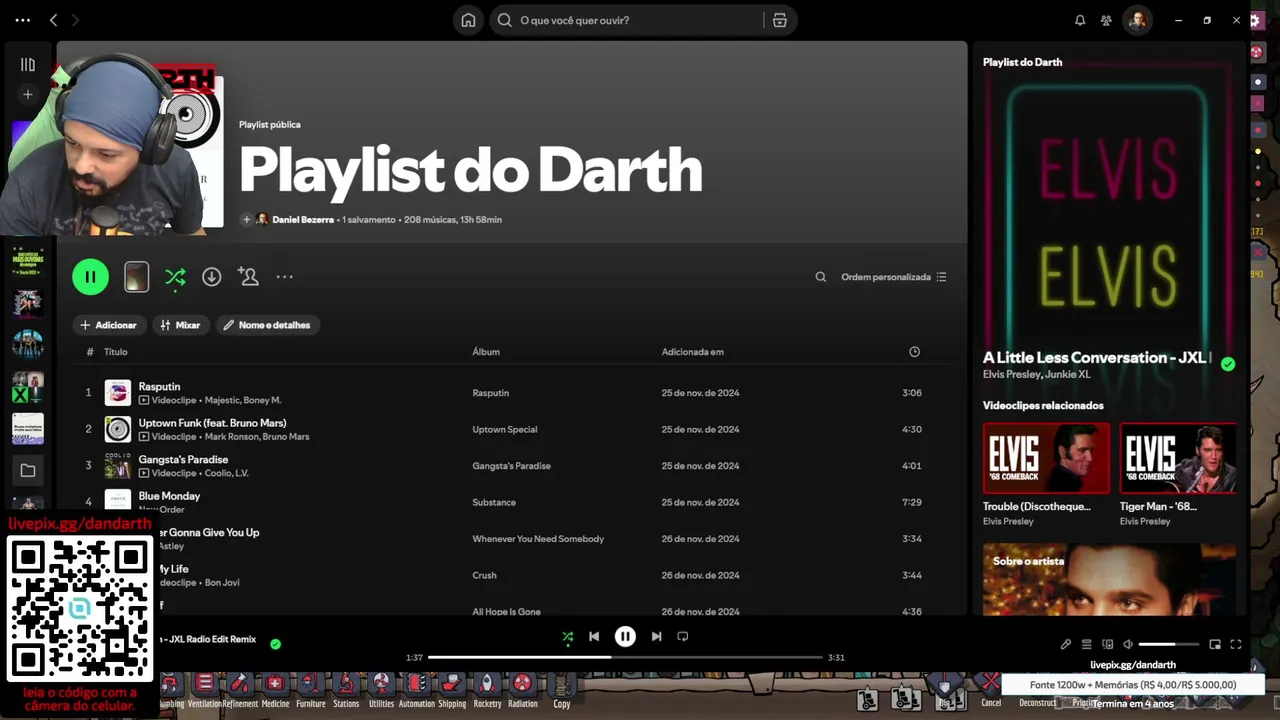Select the Uptown Funk track title
This screenshot has width=1280, height=720.
coord(212,423)
